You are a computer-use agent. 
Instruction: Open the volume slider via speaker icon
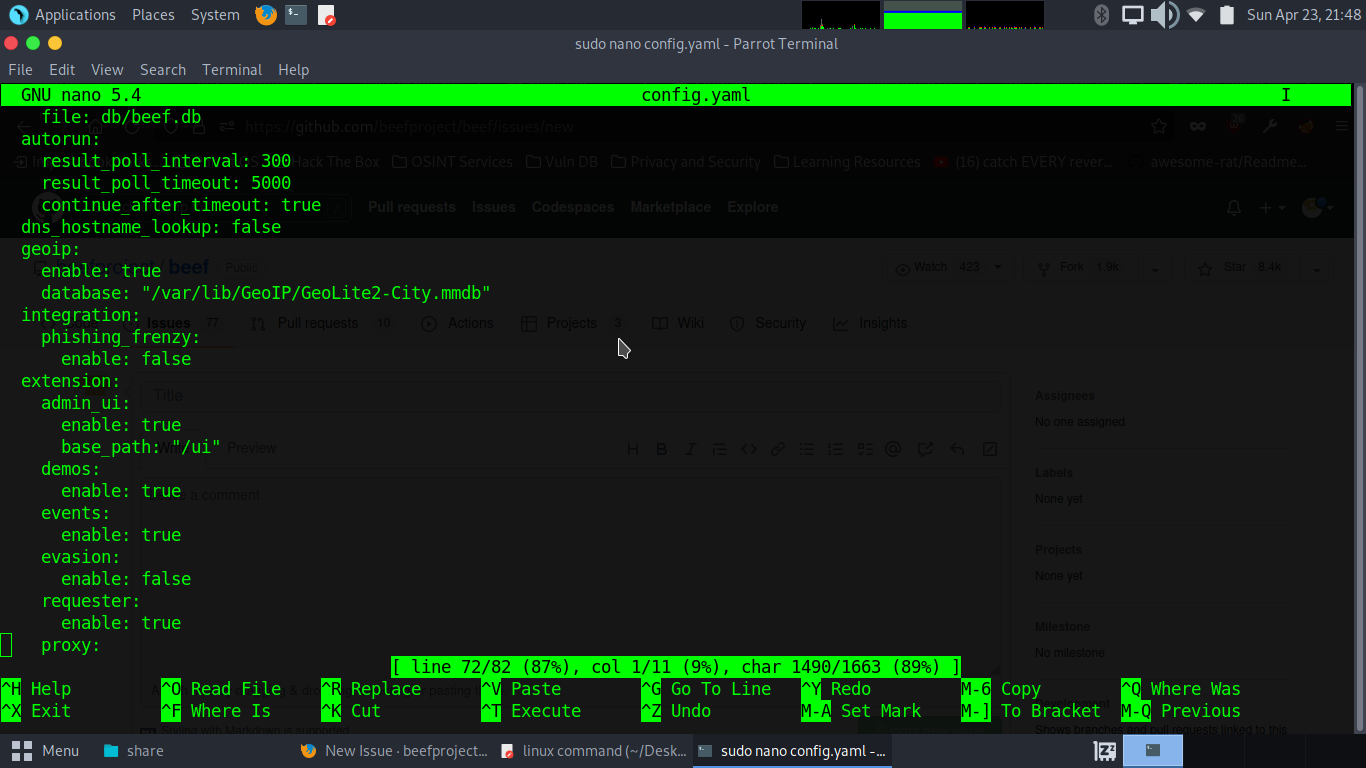(1165, 15)
